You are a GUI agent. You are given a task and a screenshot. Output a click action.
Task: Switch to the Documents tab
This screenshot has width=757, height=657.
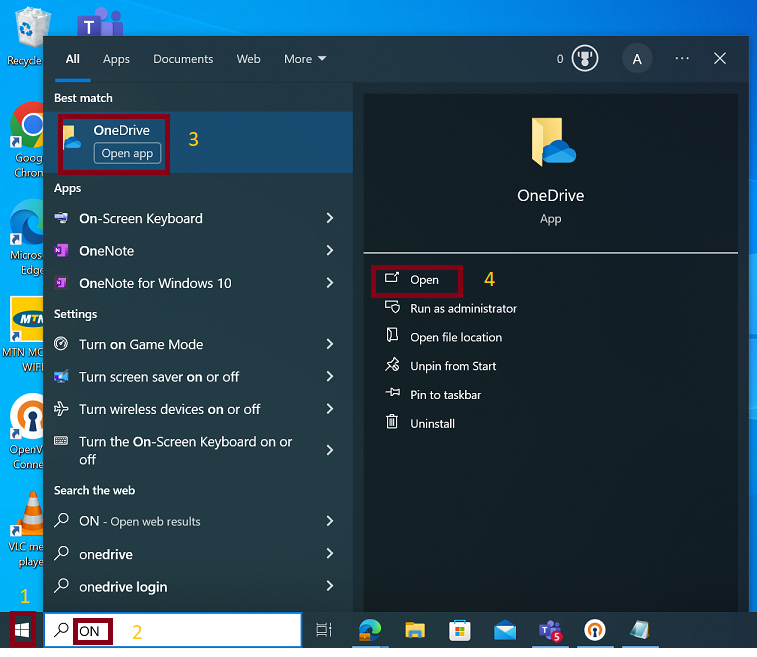point(183,59)
